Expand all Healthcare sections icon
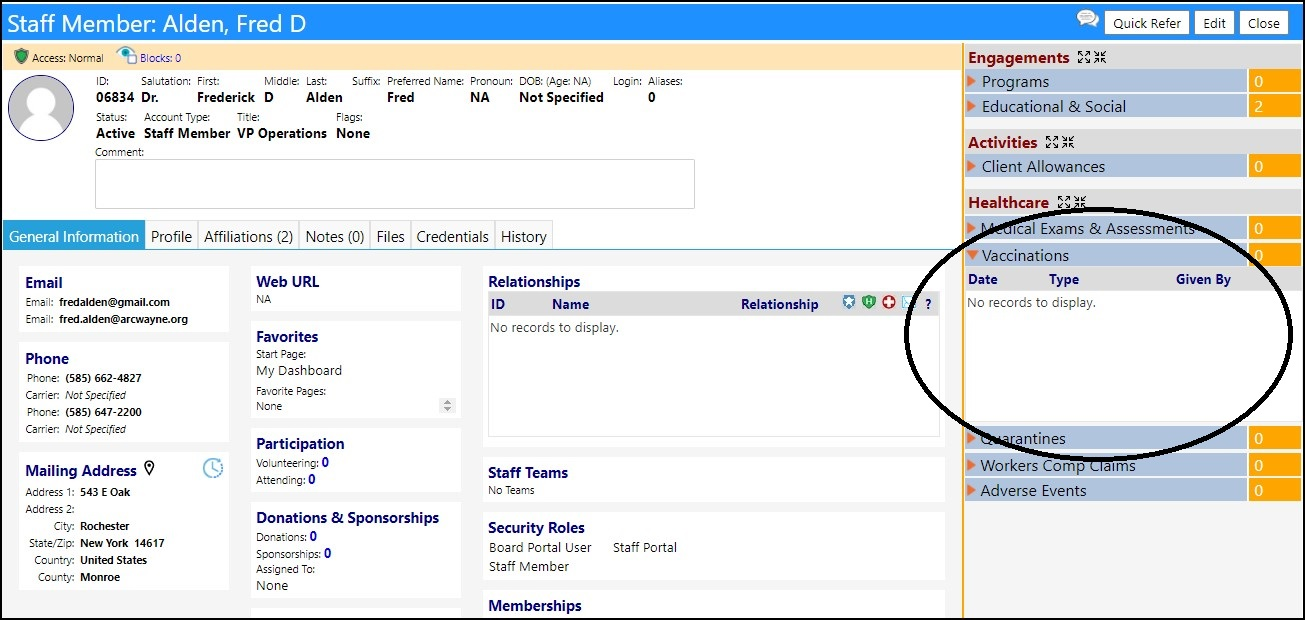 (x=1064, y=202)
